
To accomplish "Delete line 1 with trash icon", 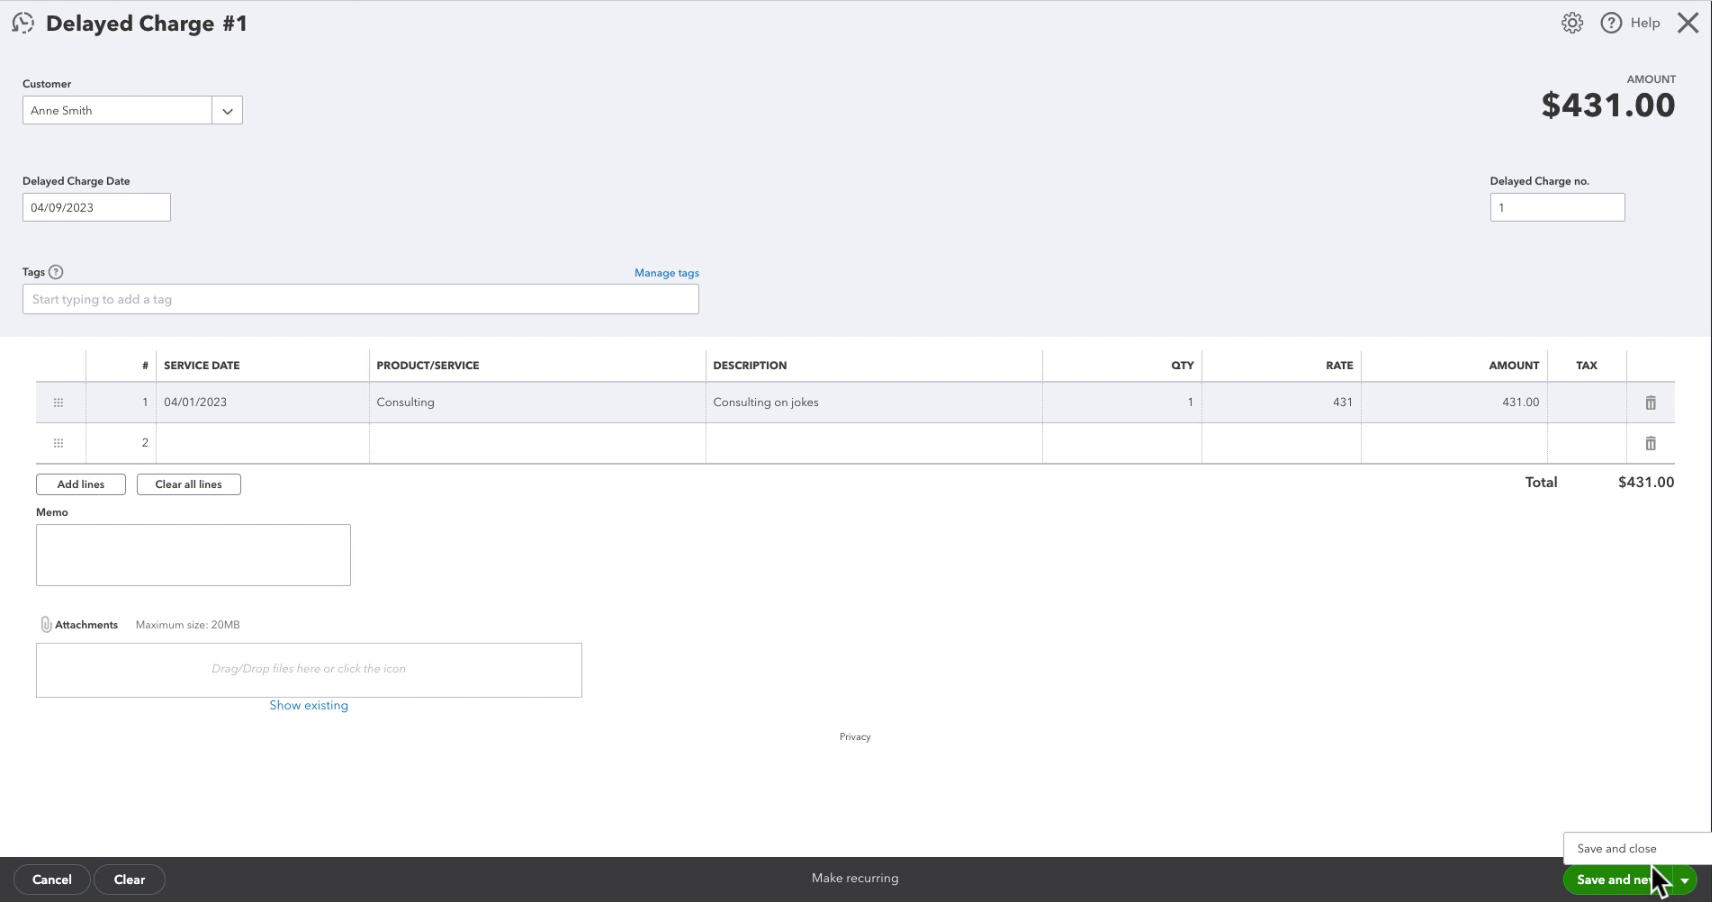I will pyautogui.click(x=1651, y=403).
